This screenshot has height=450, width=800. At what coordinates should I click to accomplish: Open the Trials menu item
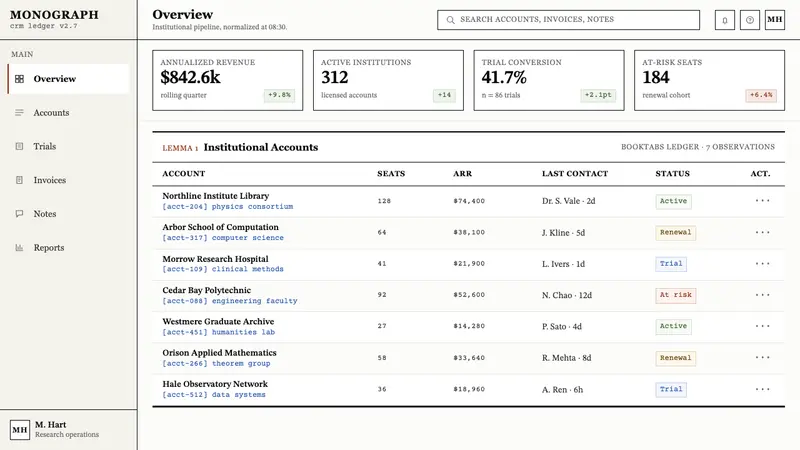(68, 146)
